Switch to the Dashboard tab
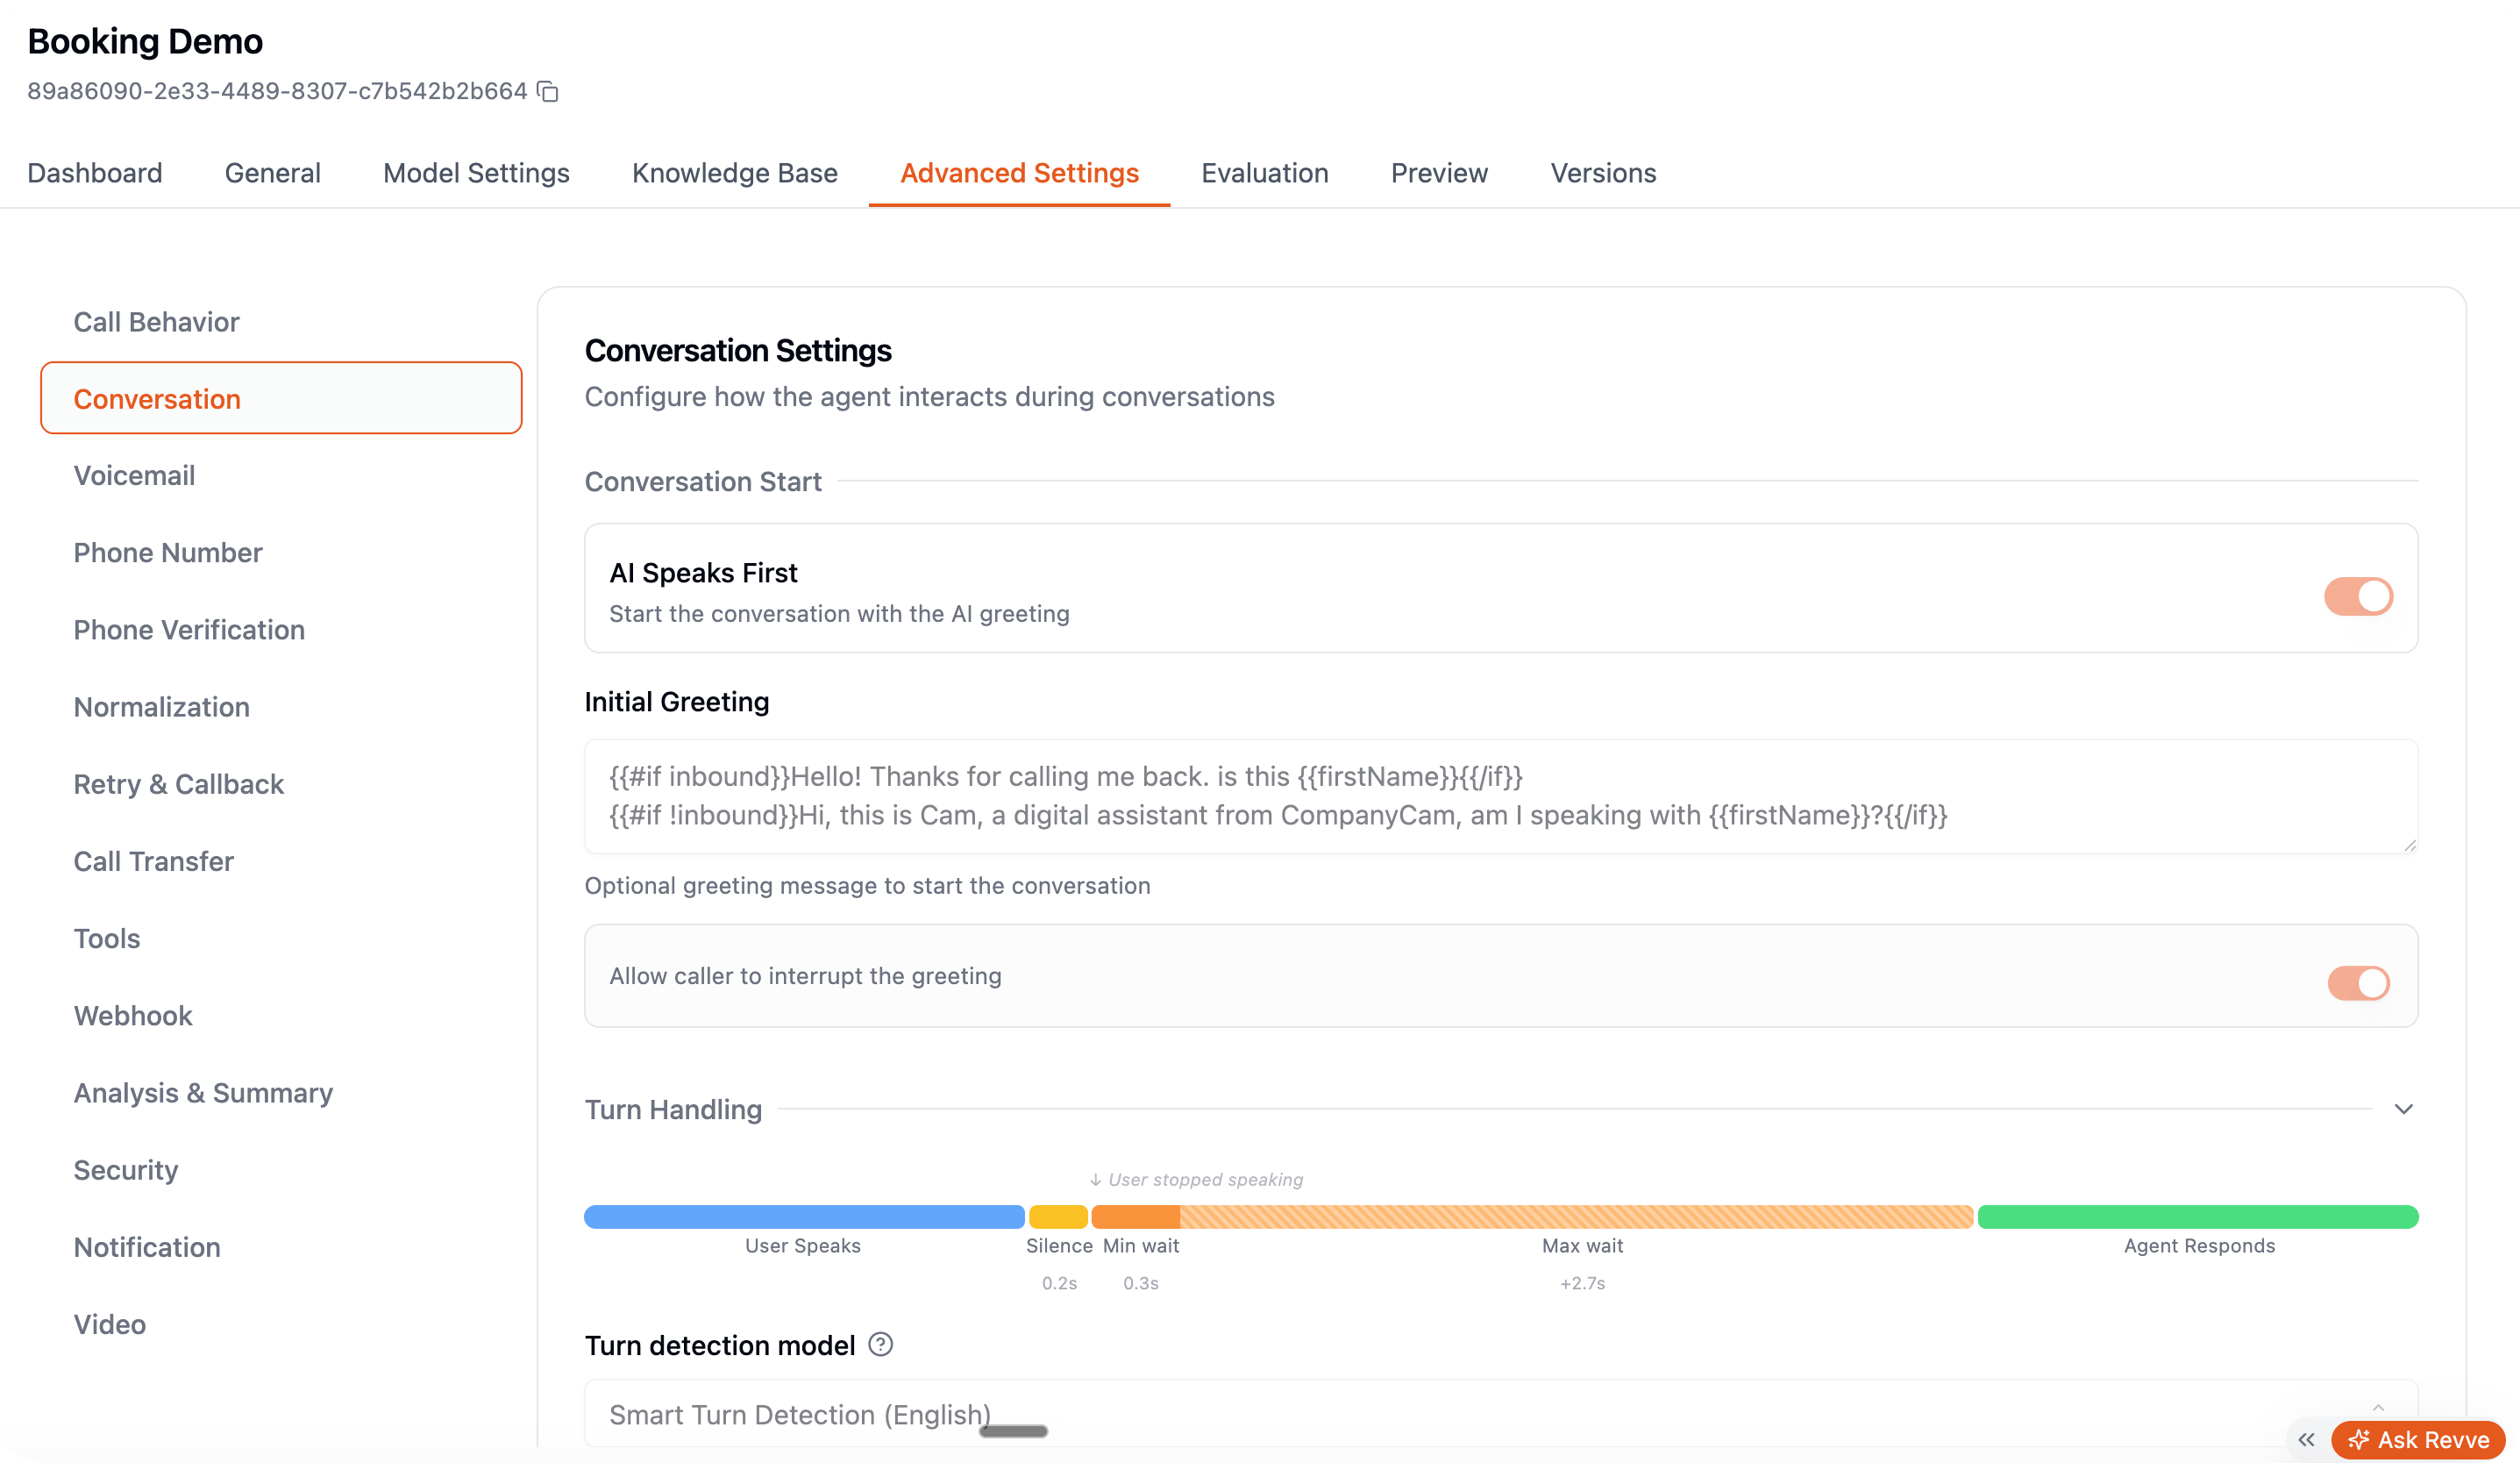This screenshot has width=2520, height=1463. click(95, 173)
